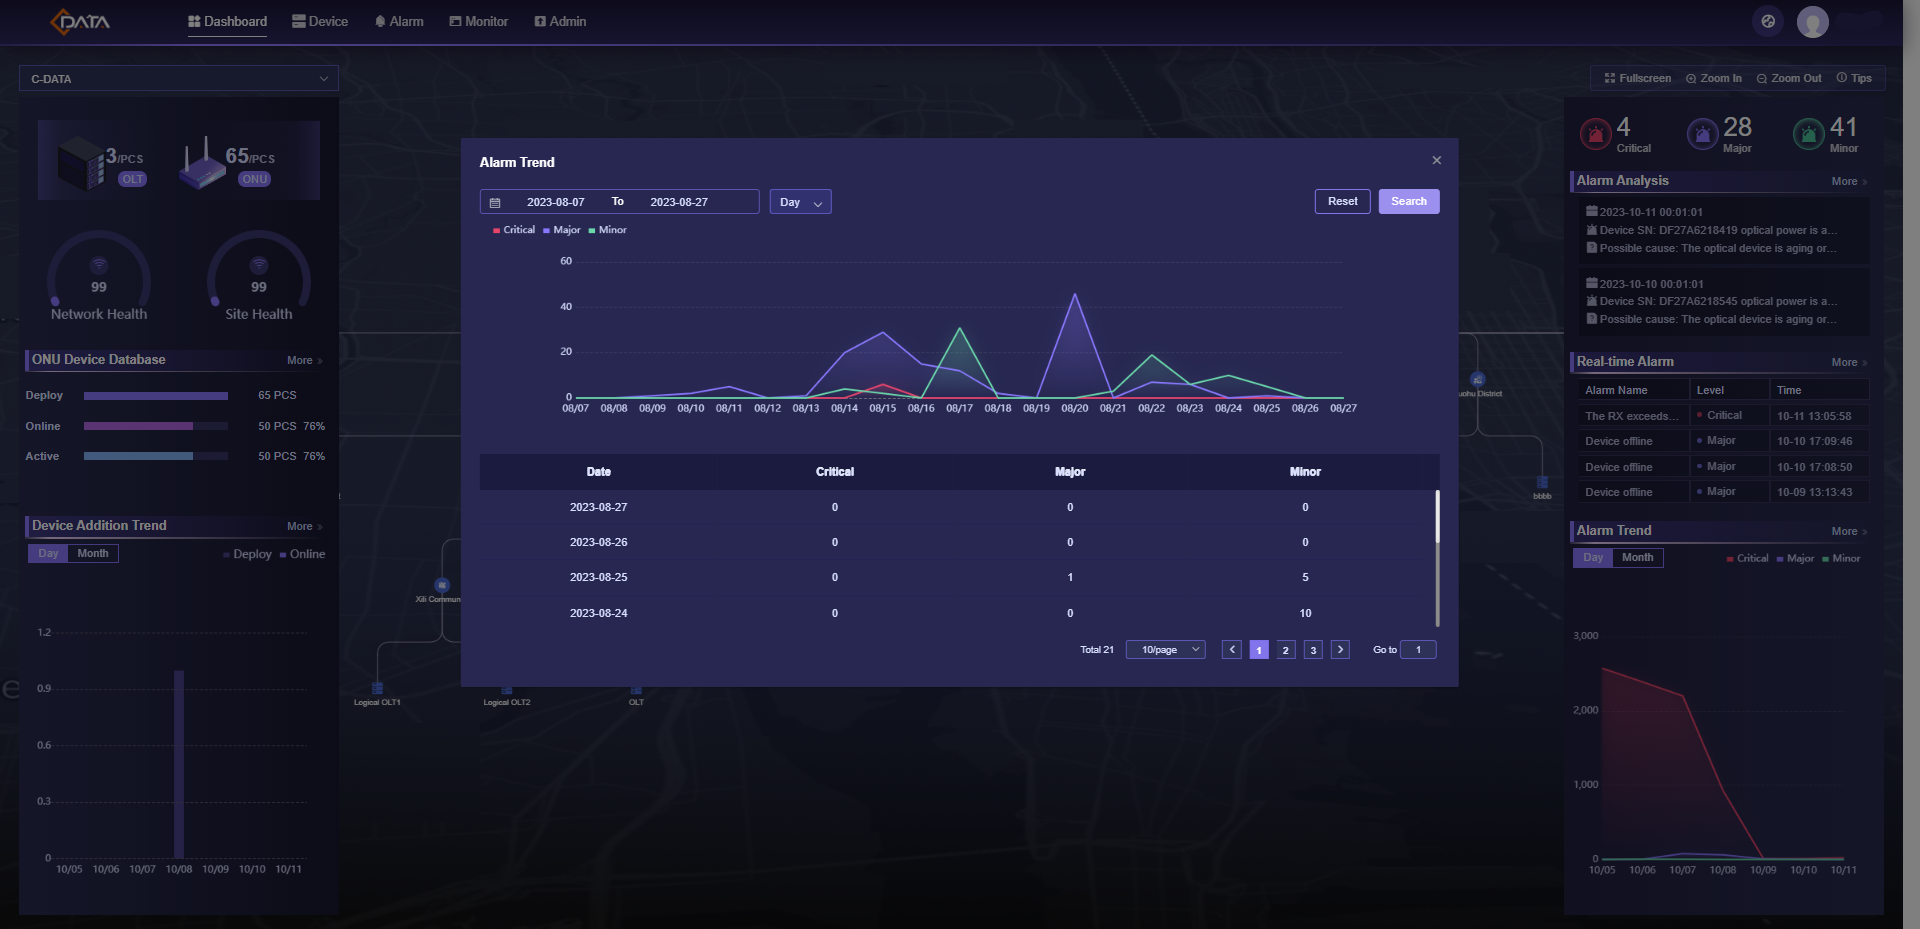The image size is (1920, 929).
Task: Go to previous page arrow in pagination
Action: 1232,650
